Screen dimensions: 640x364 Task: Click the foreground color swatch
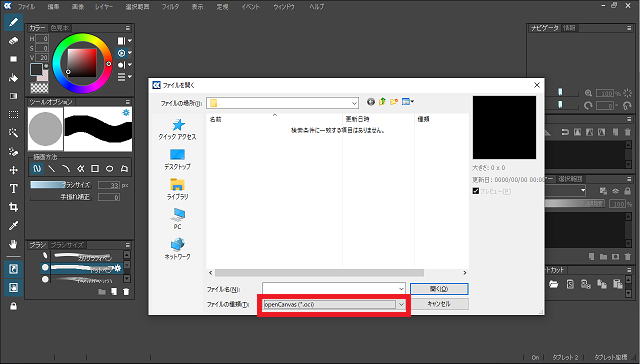click(x=36, y=70)
